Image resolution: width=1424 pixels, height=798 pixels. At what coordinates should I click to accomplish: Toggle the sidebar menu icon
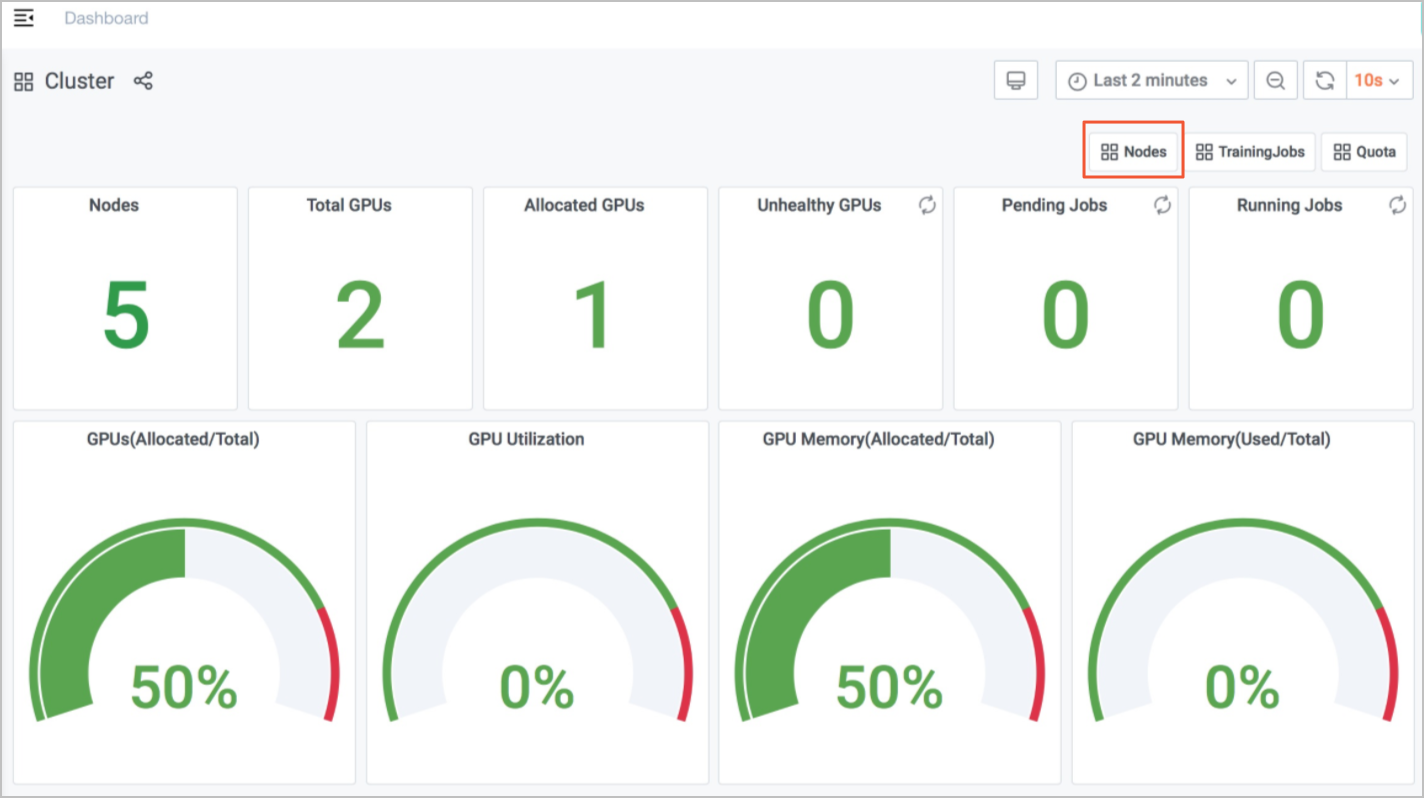click(x=23, y=18)
